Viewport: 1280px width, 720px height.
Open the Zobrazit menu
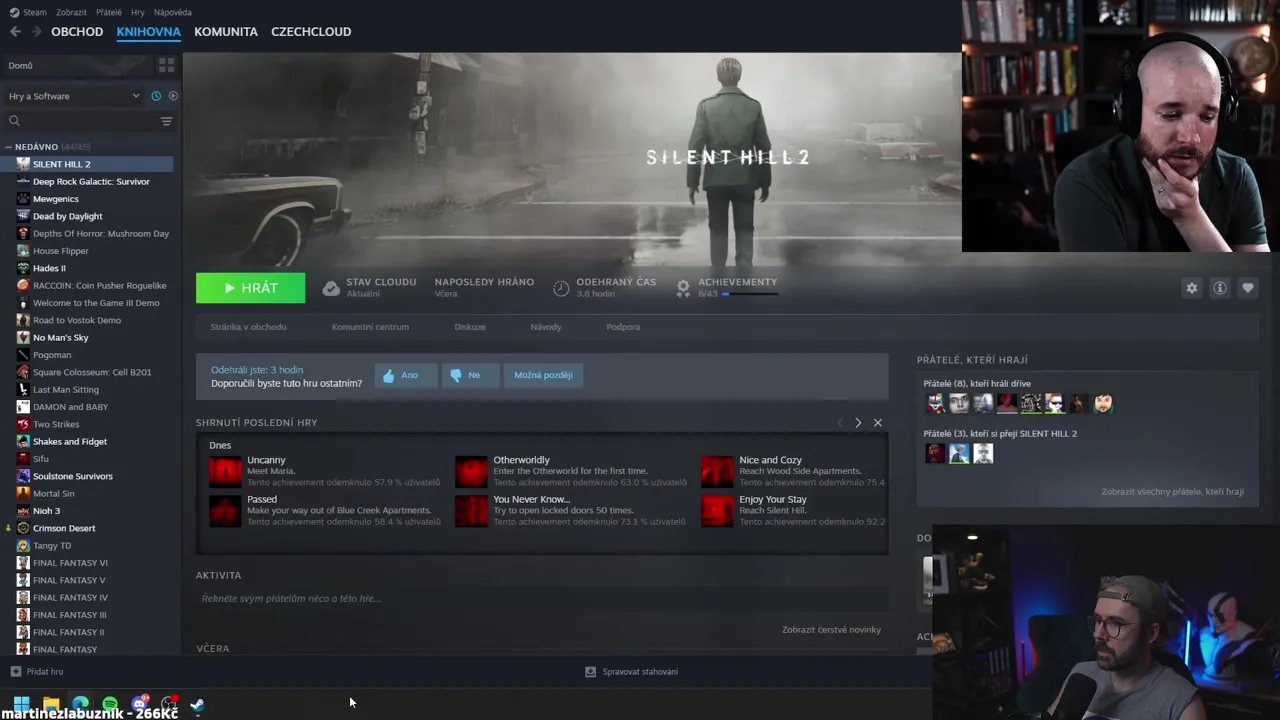71,12
